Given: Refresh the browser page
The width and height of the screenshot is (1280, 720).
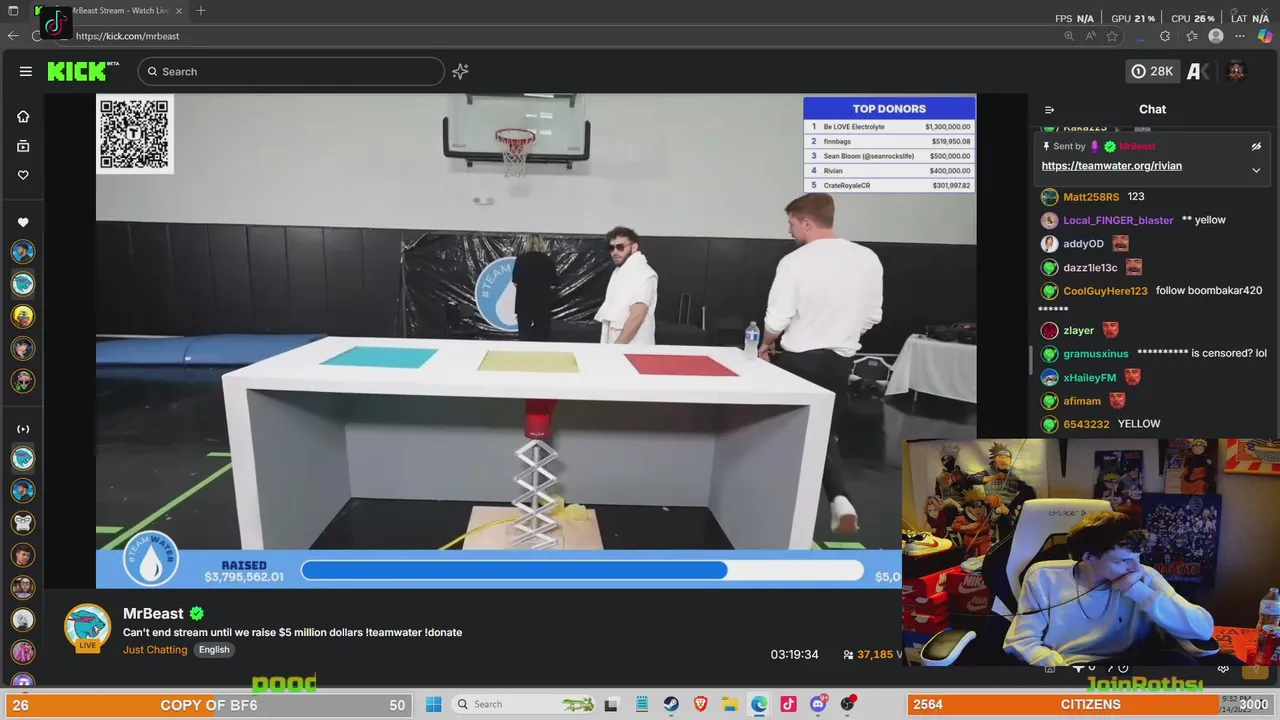Looking at the screenshot, I should [x=37, y=36].
